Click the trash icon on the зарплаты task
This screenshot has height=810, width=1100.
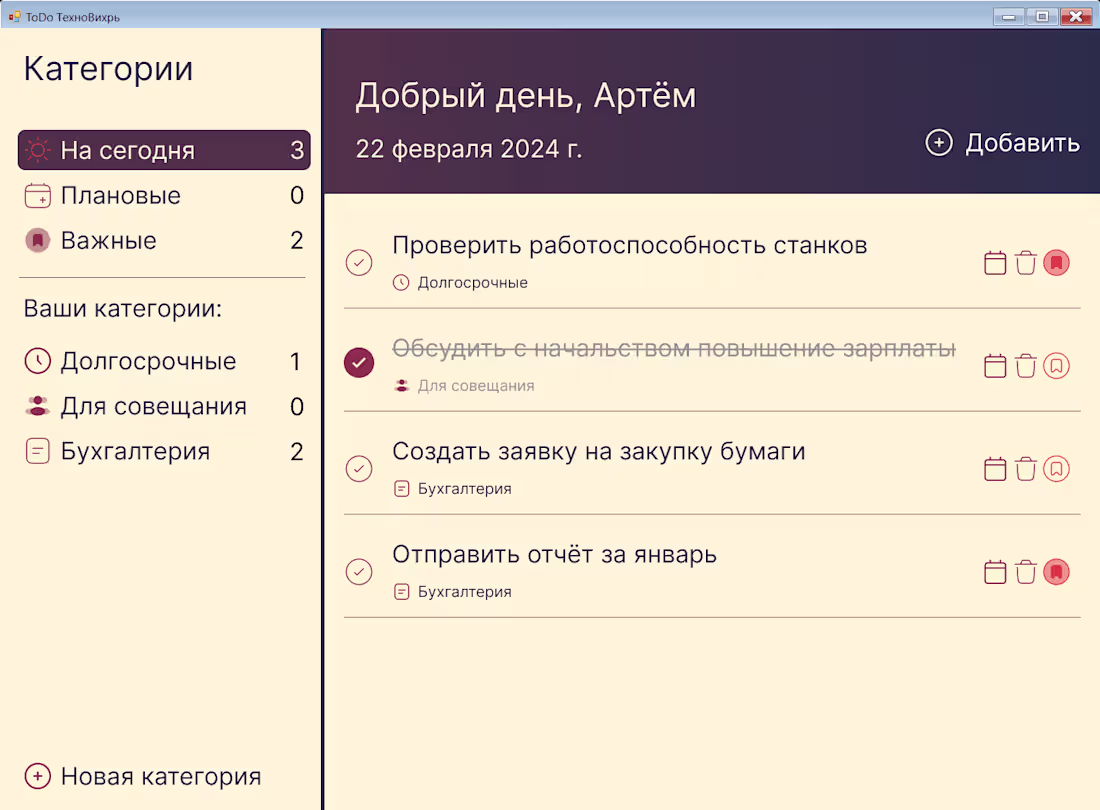point(1026,365)
